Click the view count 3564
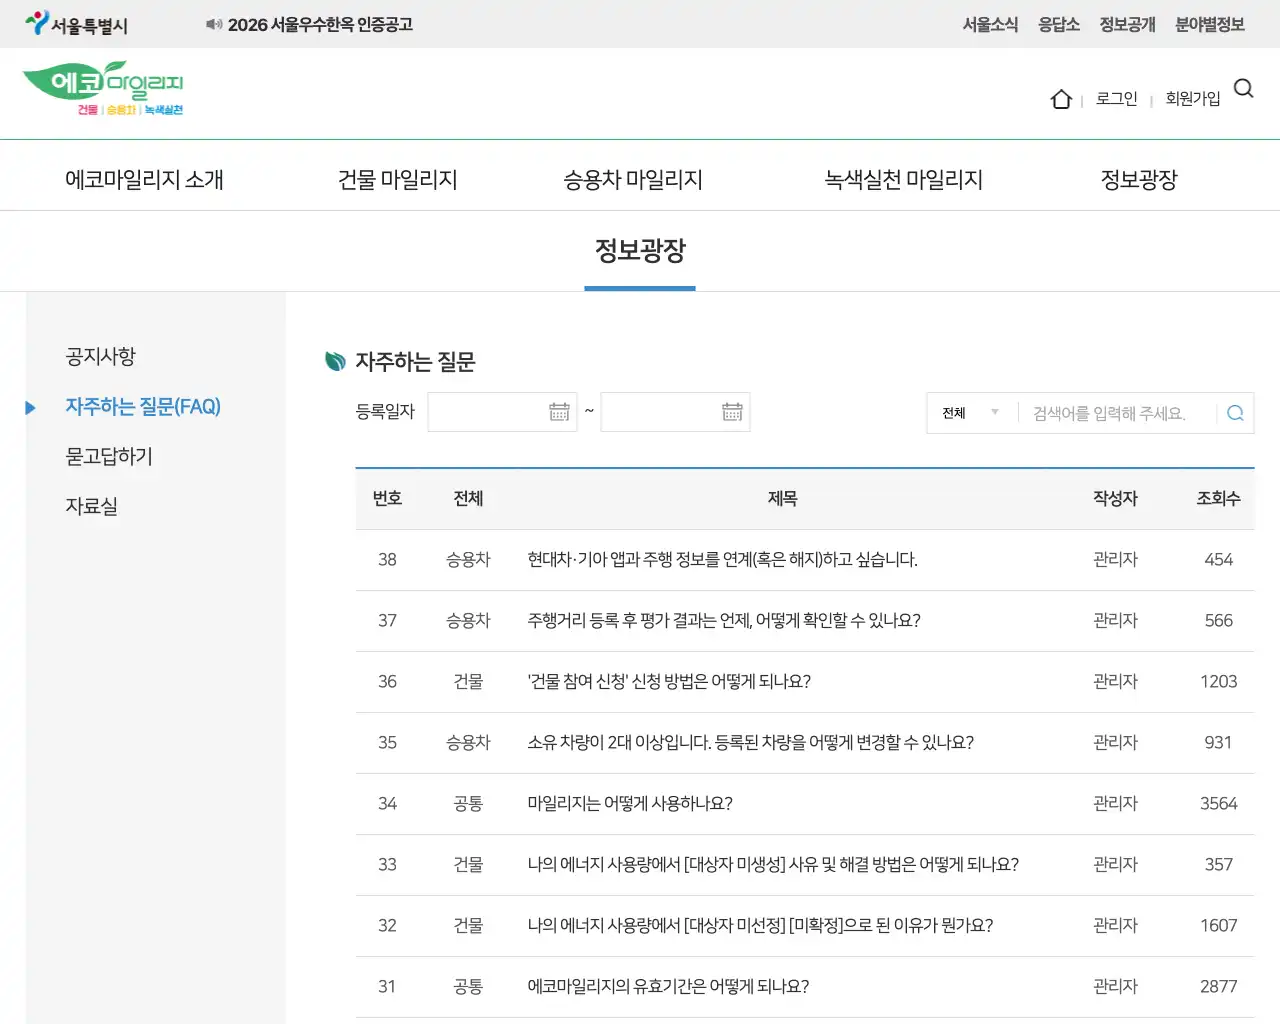The height and width of the screenshot is (1024, 1280). click(x=1218, y=804)
